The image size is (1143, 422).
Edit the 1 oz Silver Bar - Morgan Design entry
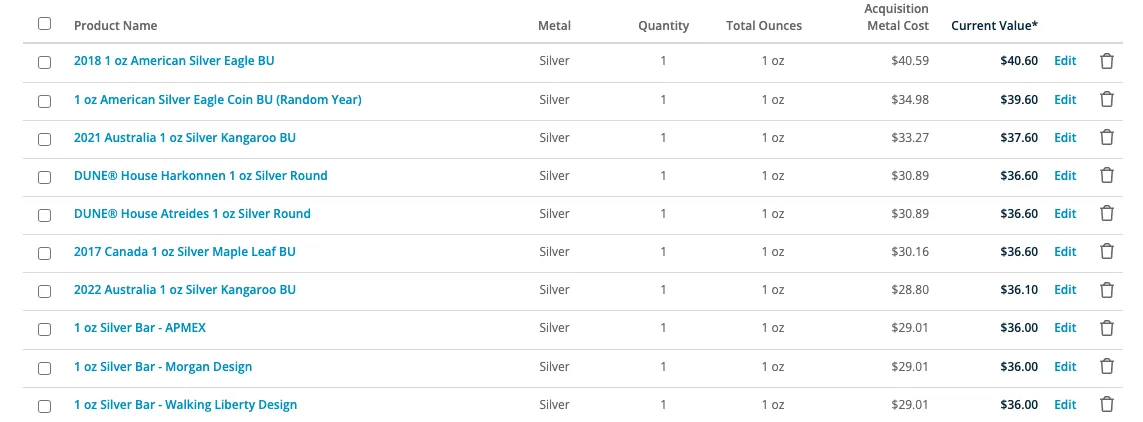(1065, 366)
